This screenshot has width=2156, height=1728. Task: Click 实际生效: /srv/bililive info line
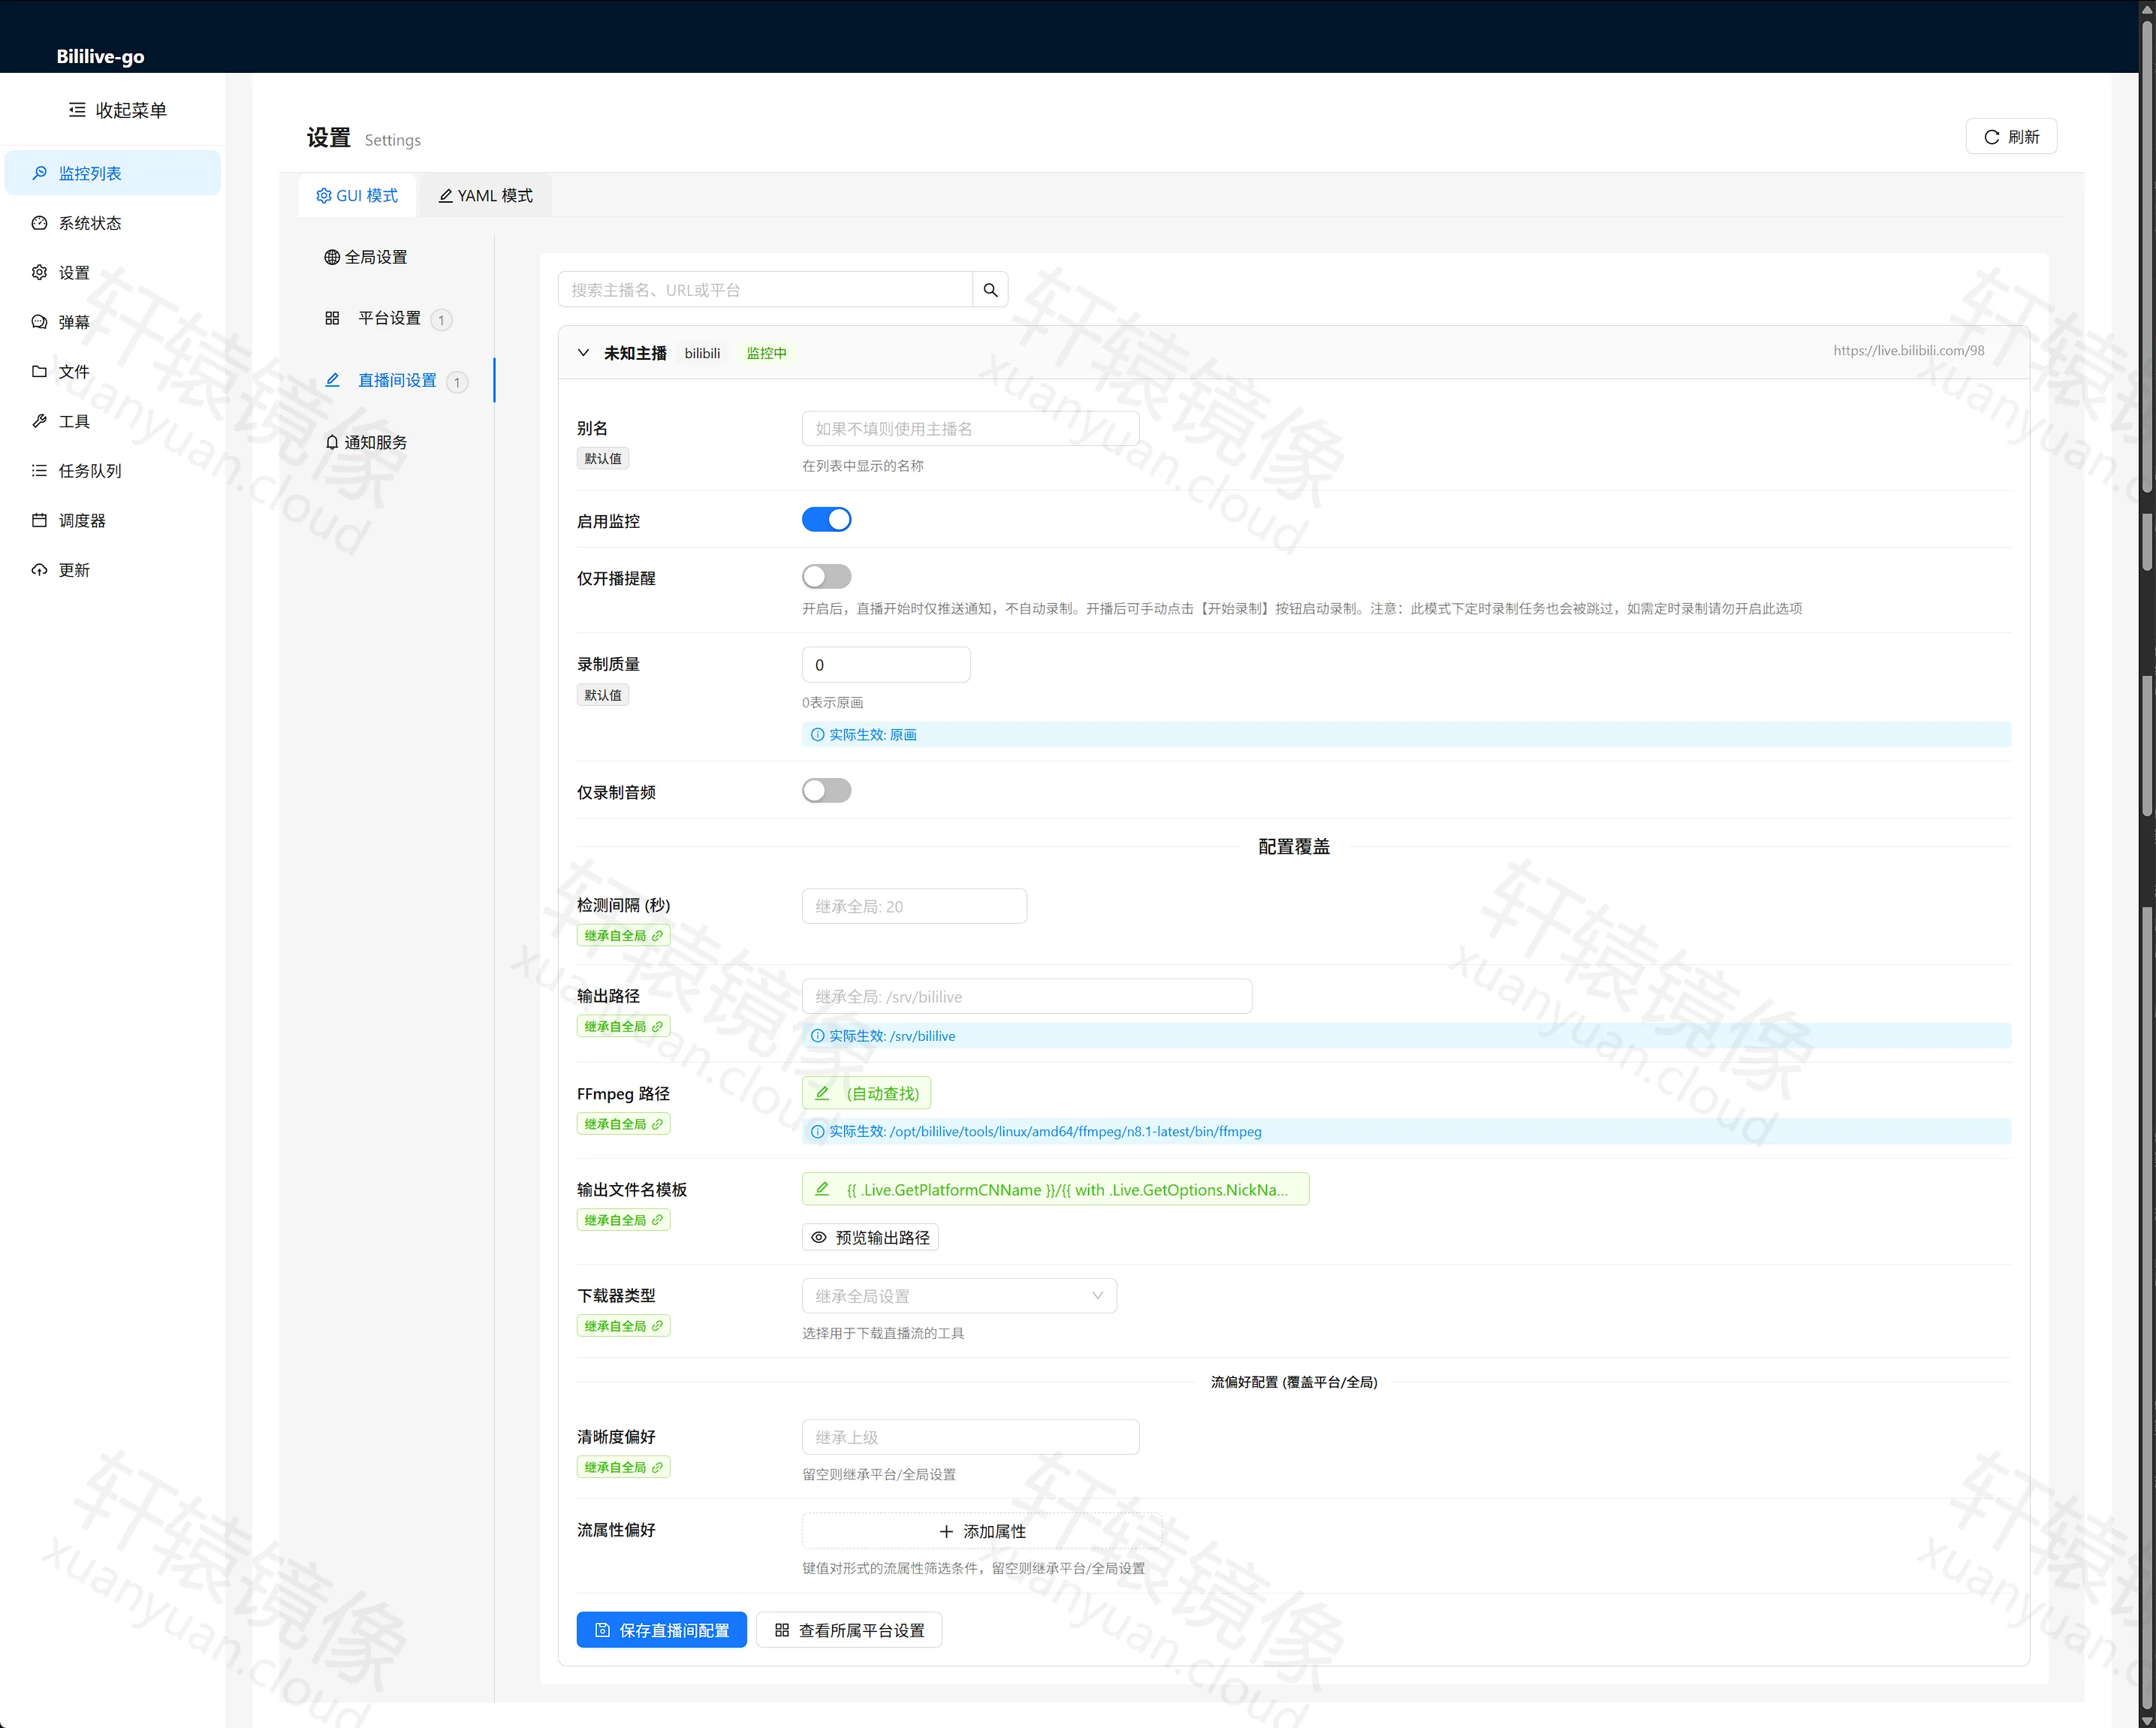pyautogui.click(x=1406, y=1036)
